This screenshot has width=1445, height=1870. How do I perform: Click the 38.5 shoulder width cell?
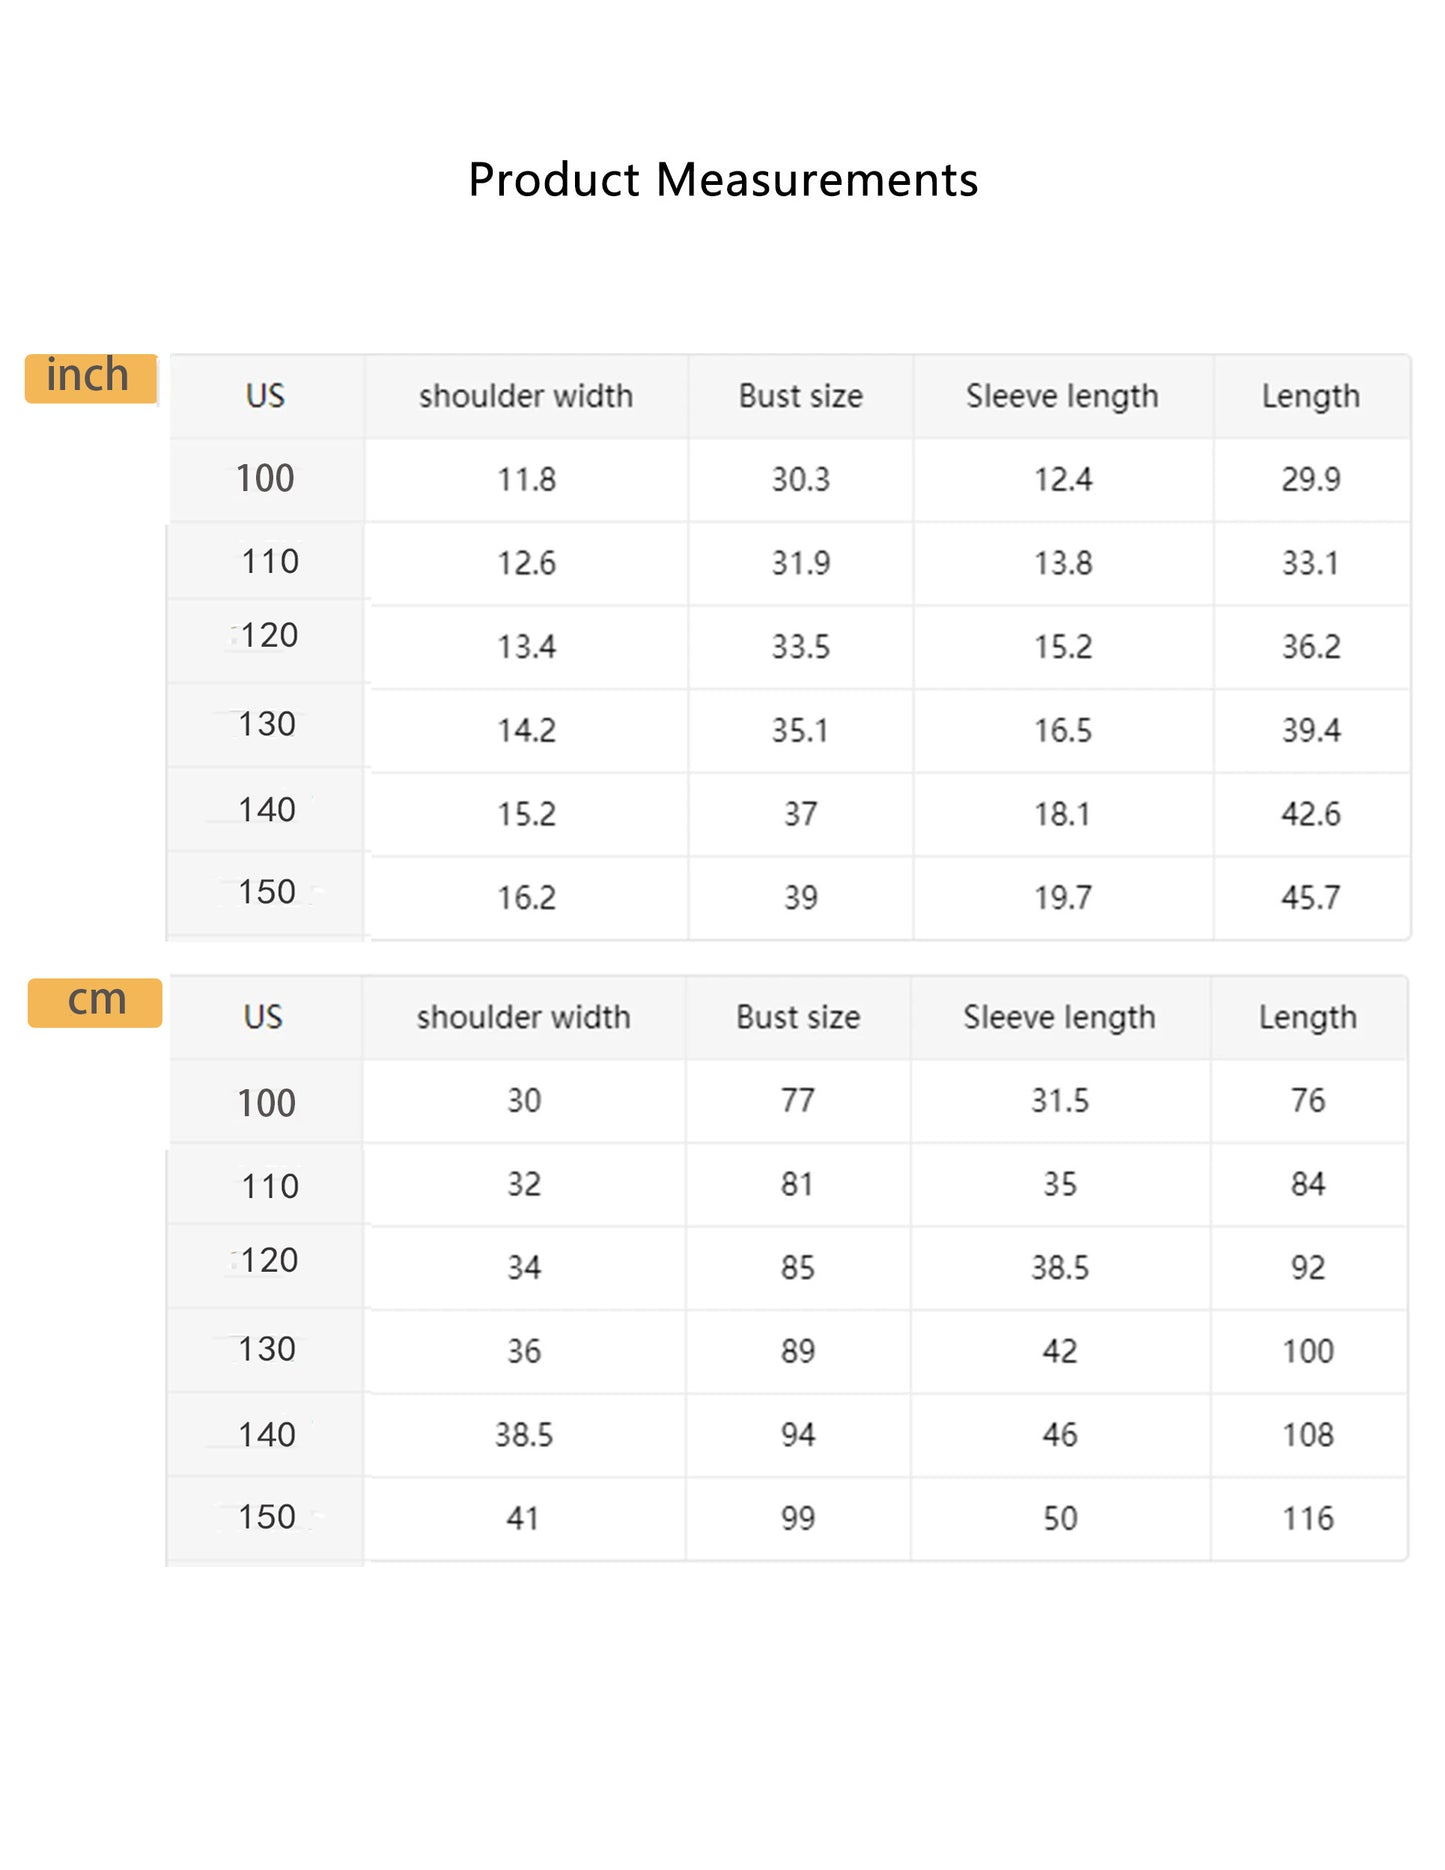[524, 1435]
